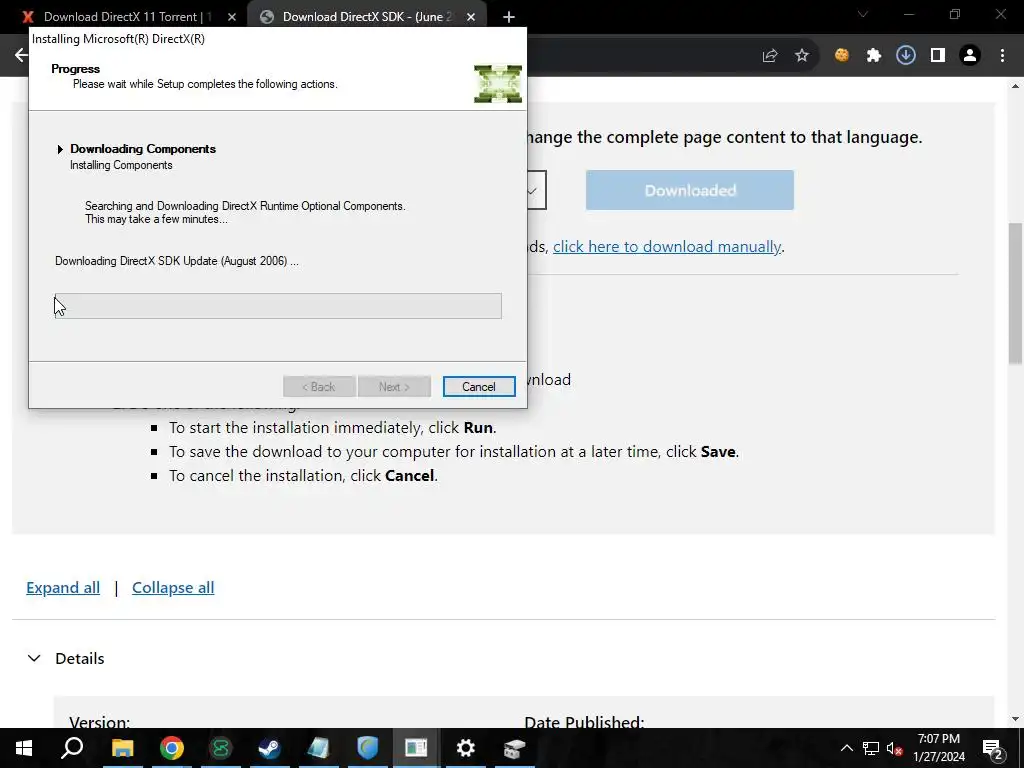Click the Chrome tab search chevron
1024x768 pixels.
click(x=863, y=14)
